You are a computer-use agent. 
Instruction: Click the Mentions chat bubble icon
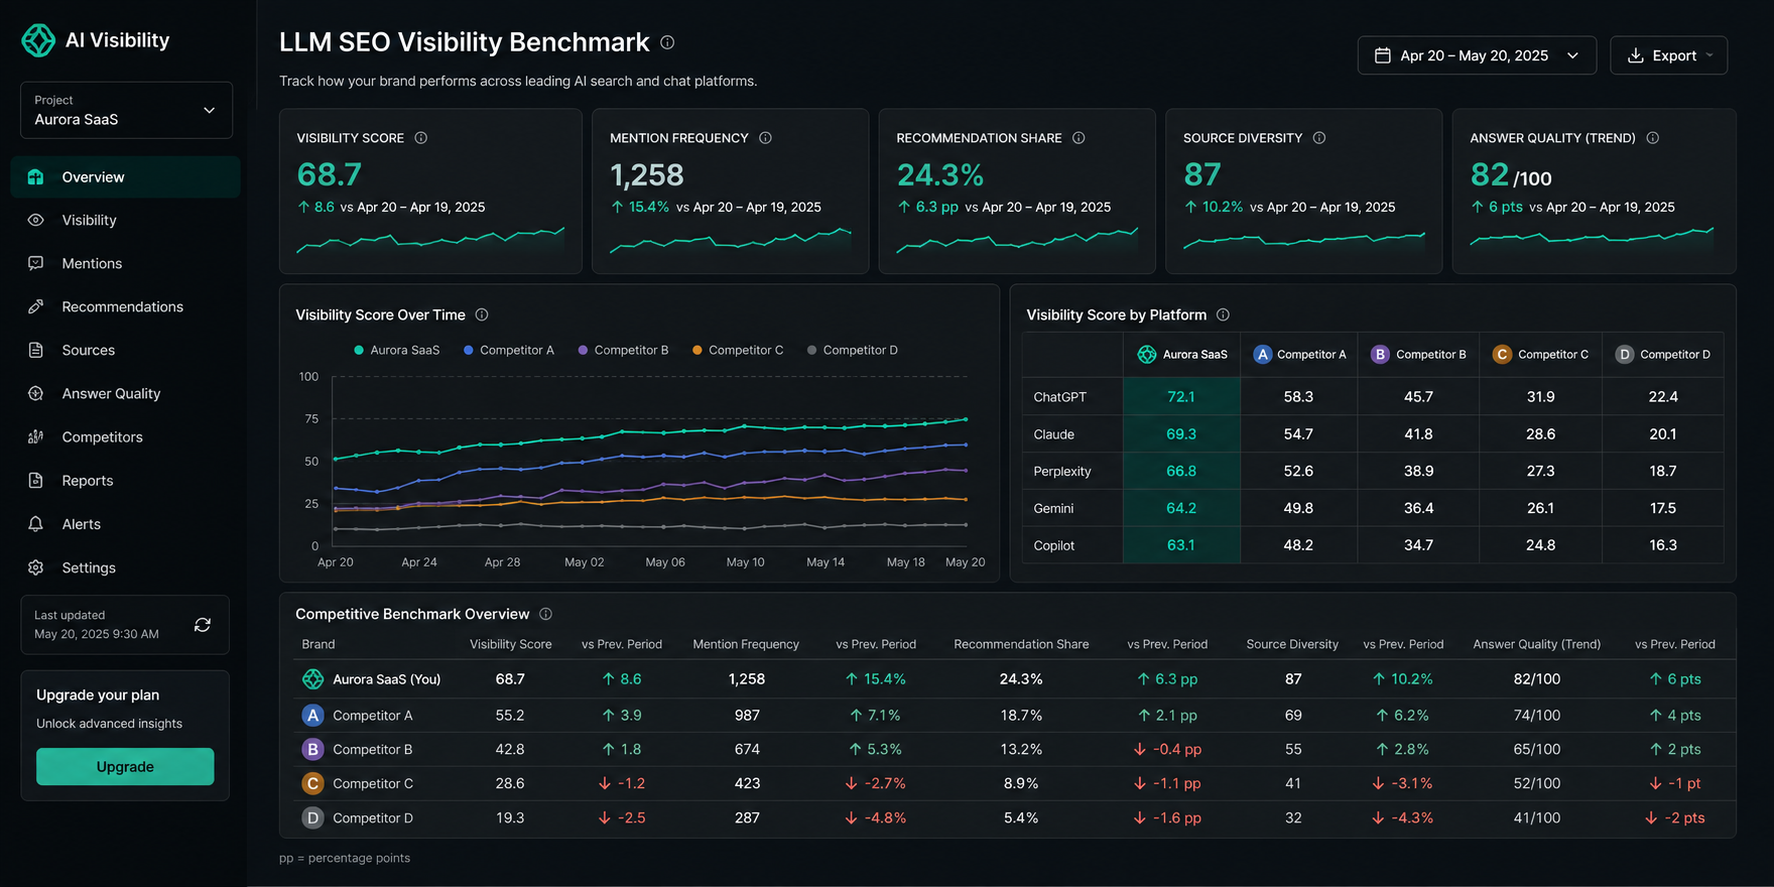[x=36, y=263]
